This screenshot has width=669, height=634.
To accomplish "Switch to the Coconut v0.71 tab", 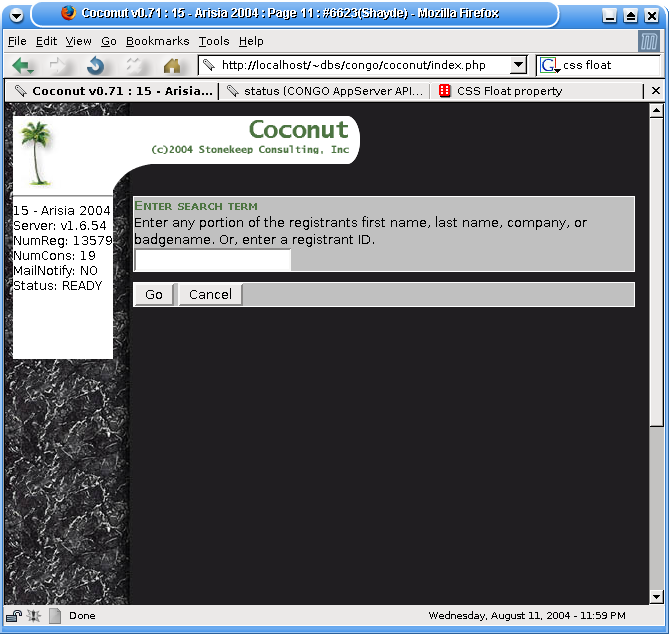I will [112, 91].
